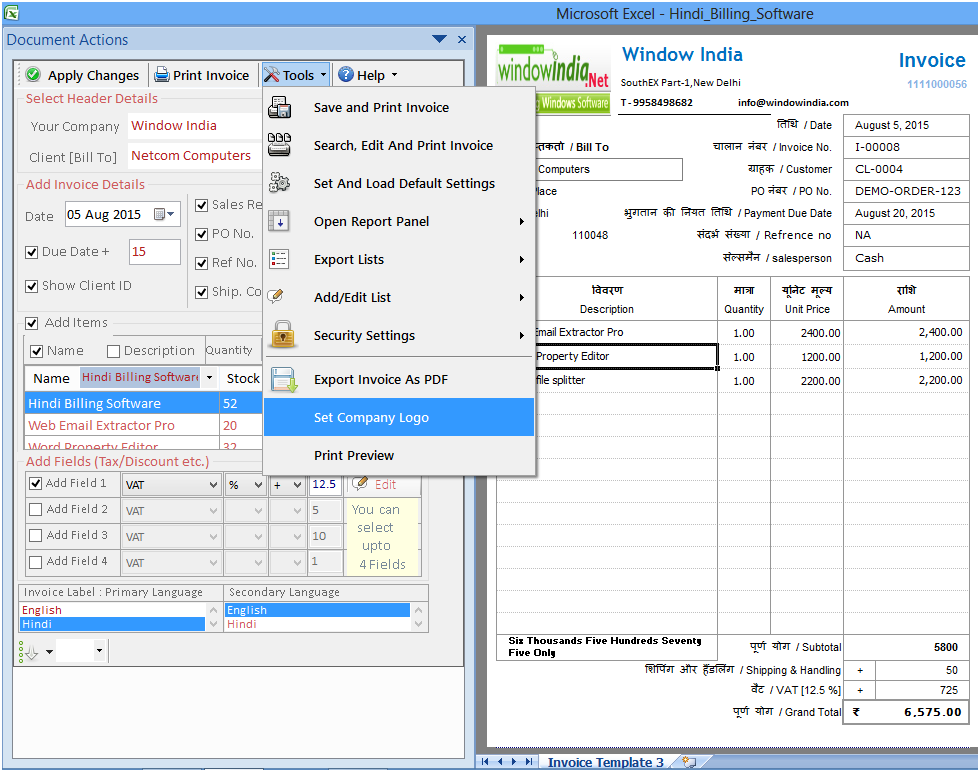
Task: Uncheck the Sales Rep checkbox
Action: pyautogui.click(x=201, y=205)
